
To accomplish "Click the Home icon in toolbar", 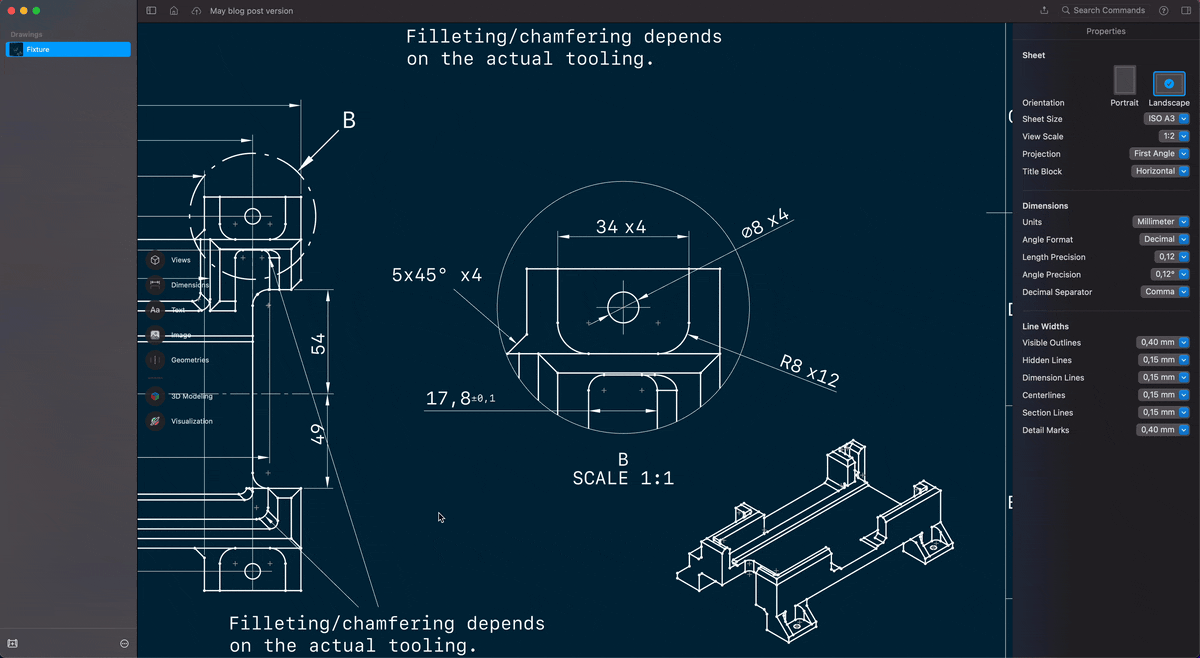I will coord(174,11).
